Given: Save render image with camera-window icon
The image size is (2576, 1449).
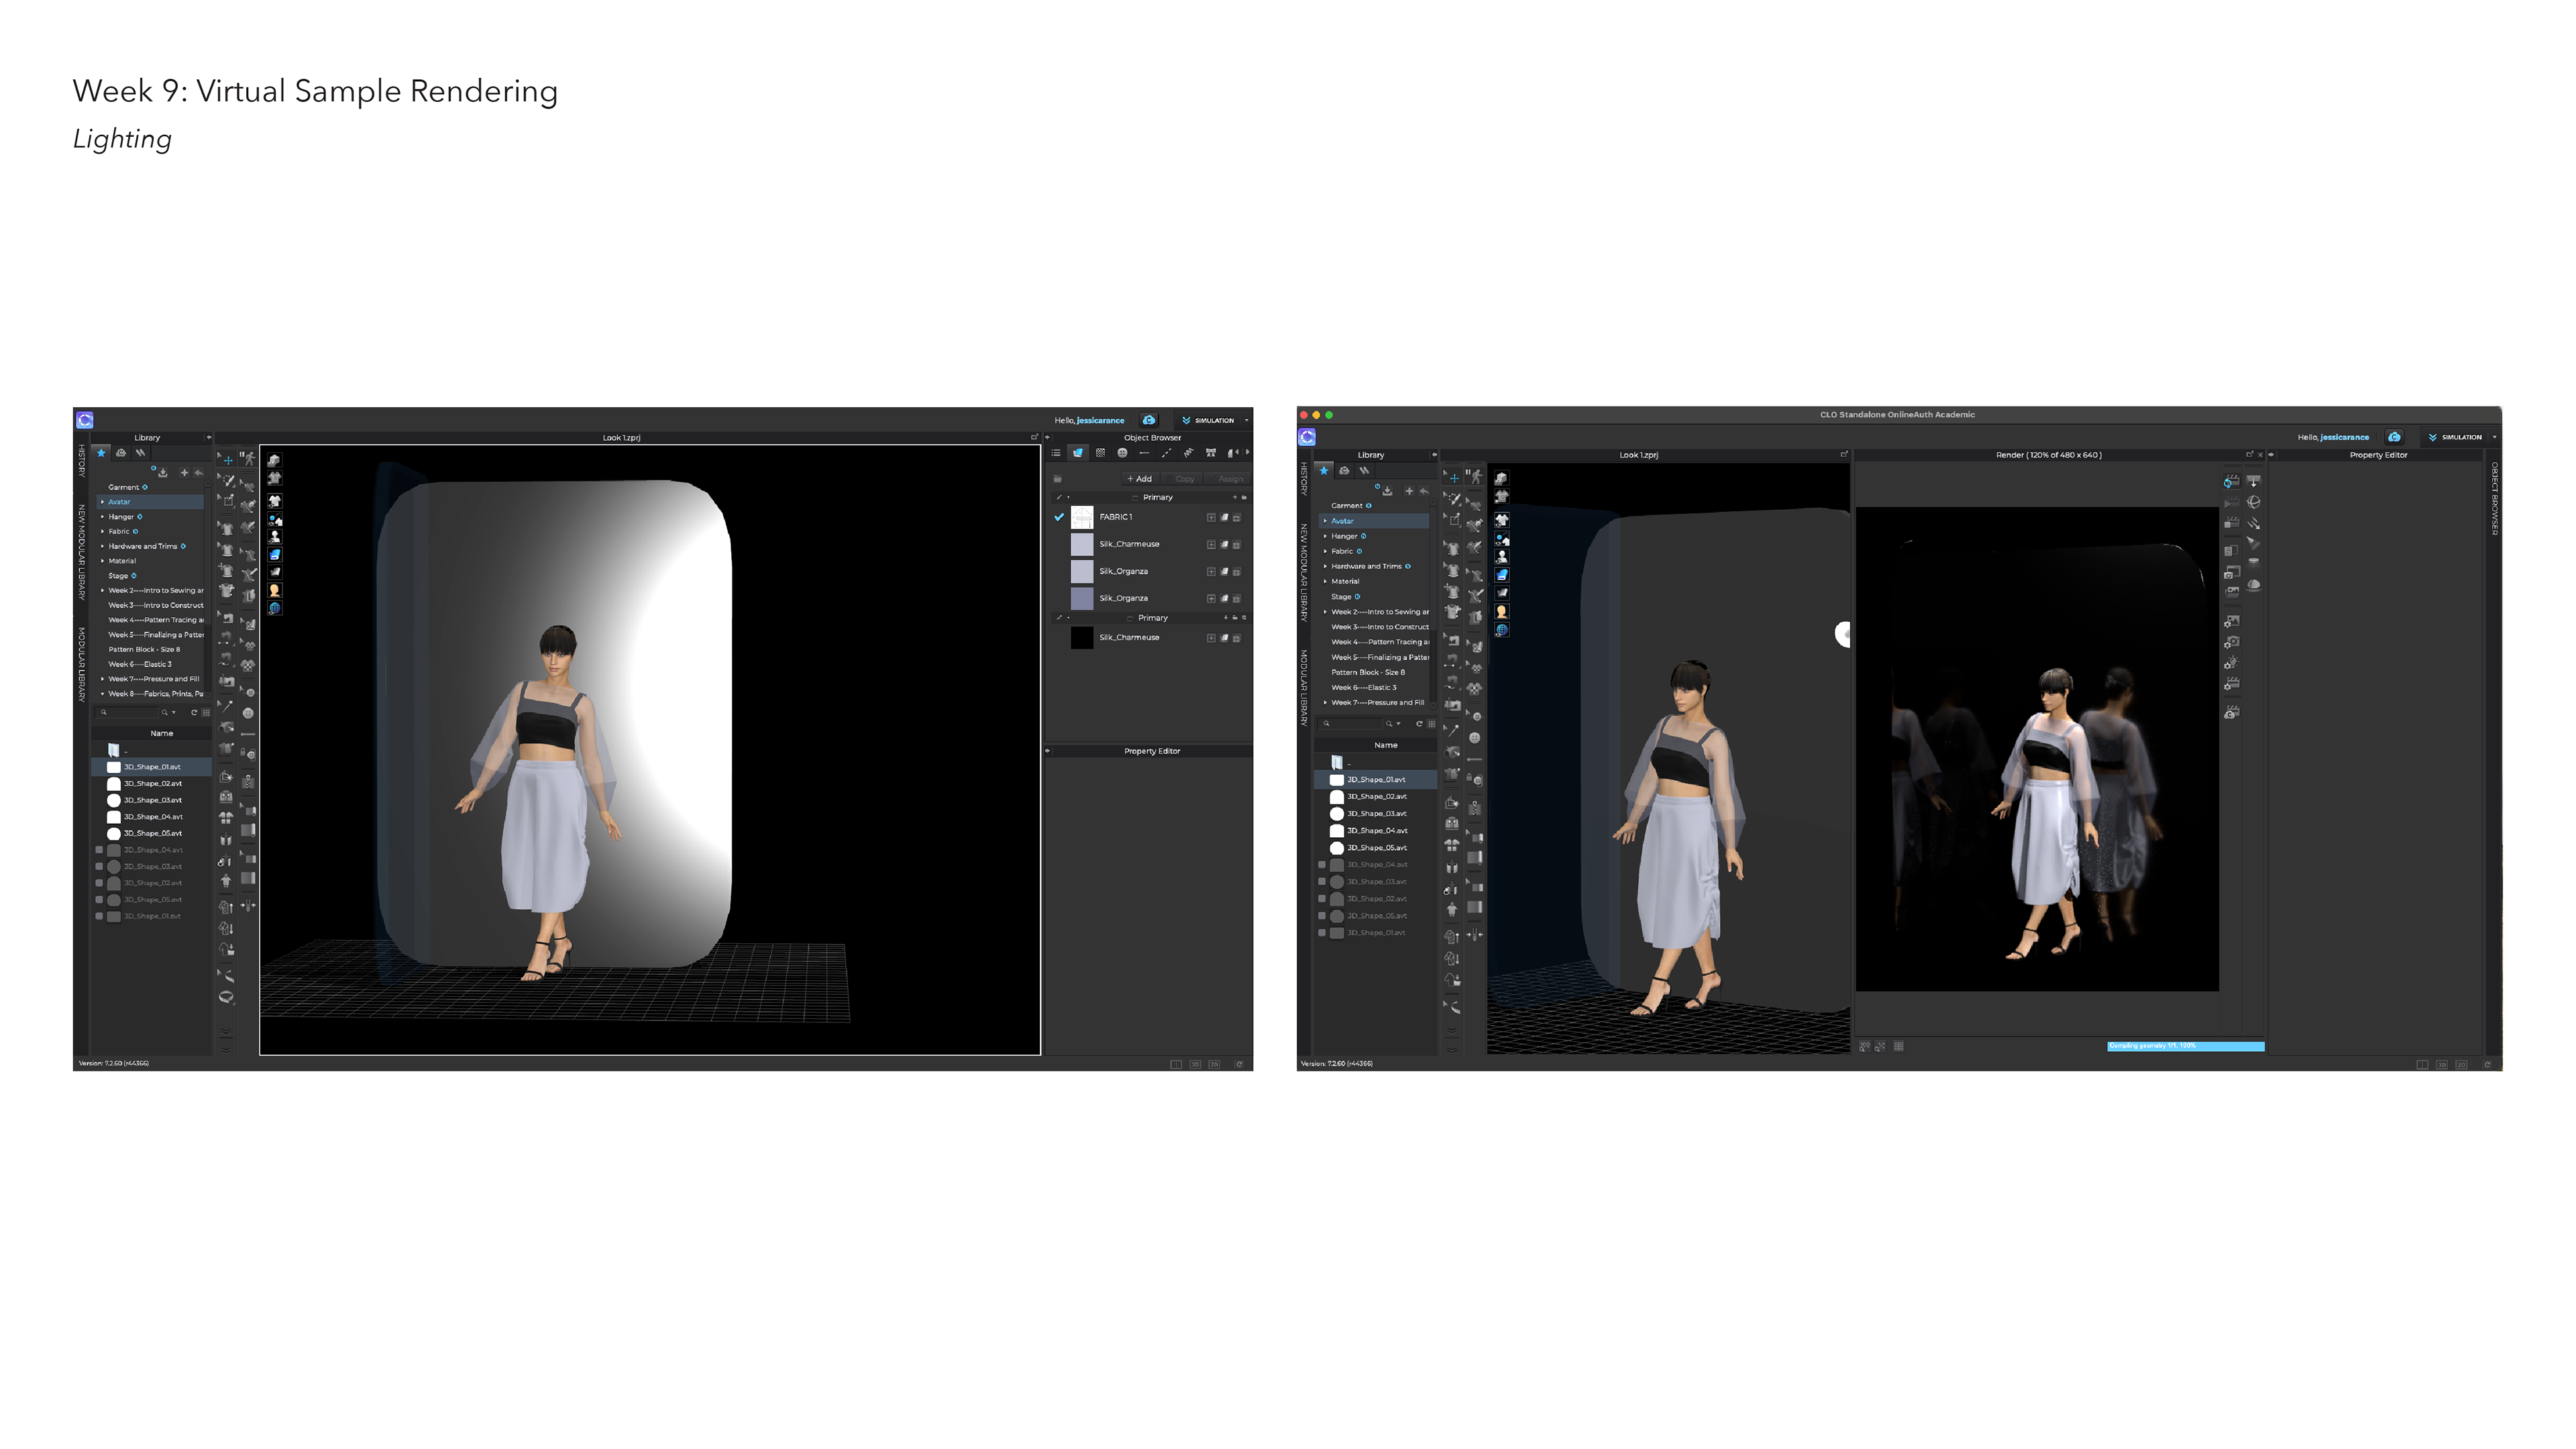Looking at the screenshot, I should click(x=2232, y=573).
